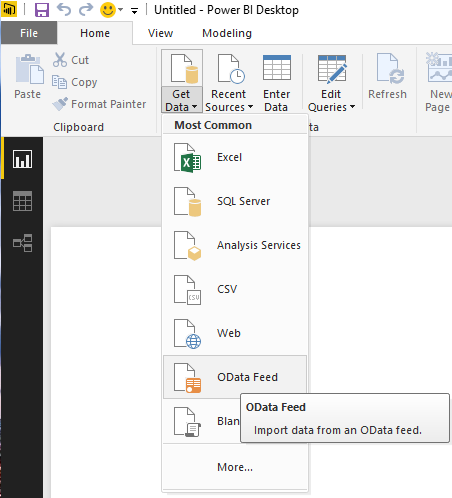The image size is (452, 498).
Task: Select the Blank Query option
Action: pos(202,421)
